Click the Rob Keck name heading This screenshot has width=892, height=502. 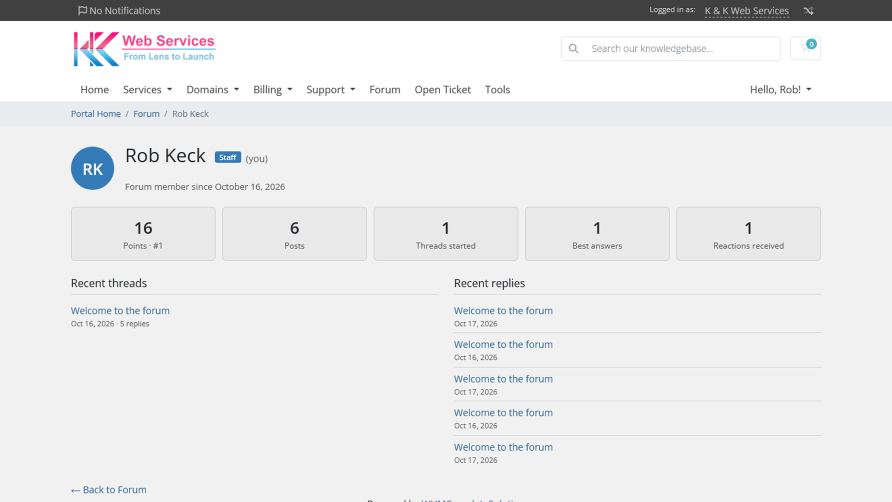pyautogui.click(x=165, y=155)
